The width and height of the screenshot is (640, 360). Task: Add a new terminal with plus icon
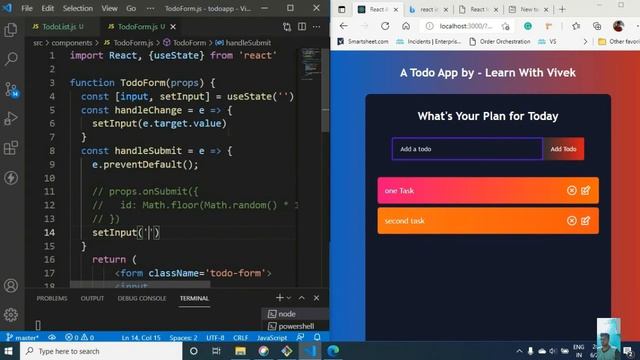point(280,298)
